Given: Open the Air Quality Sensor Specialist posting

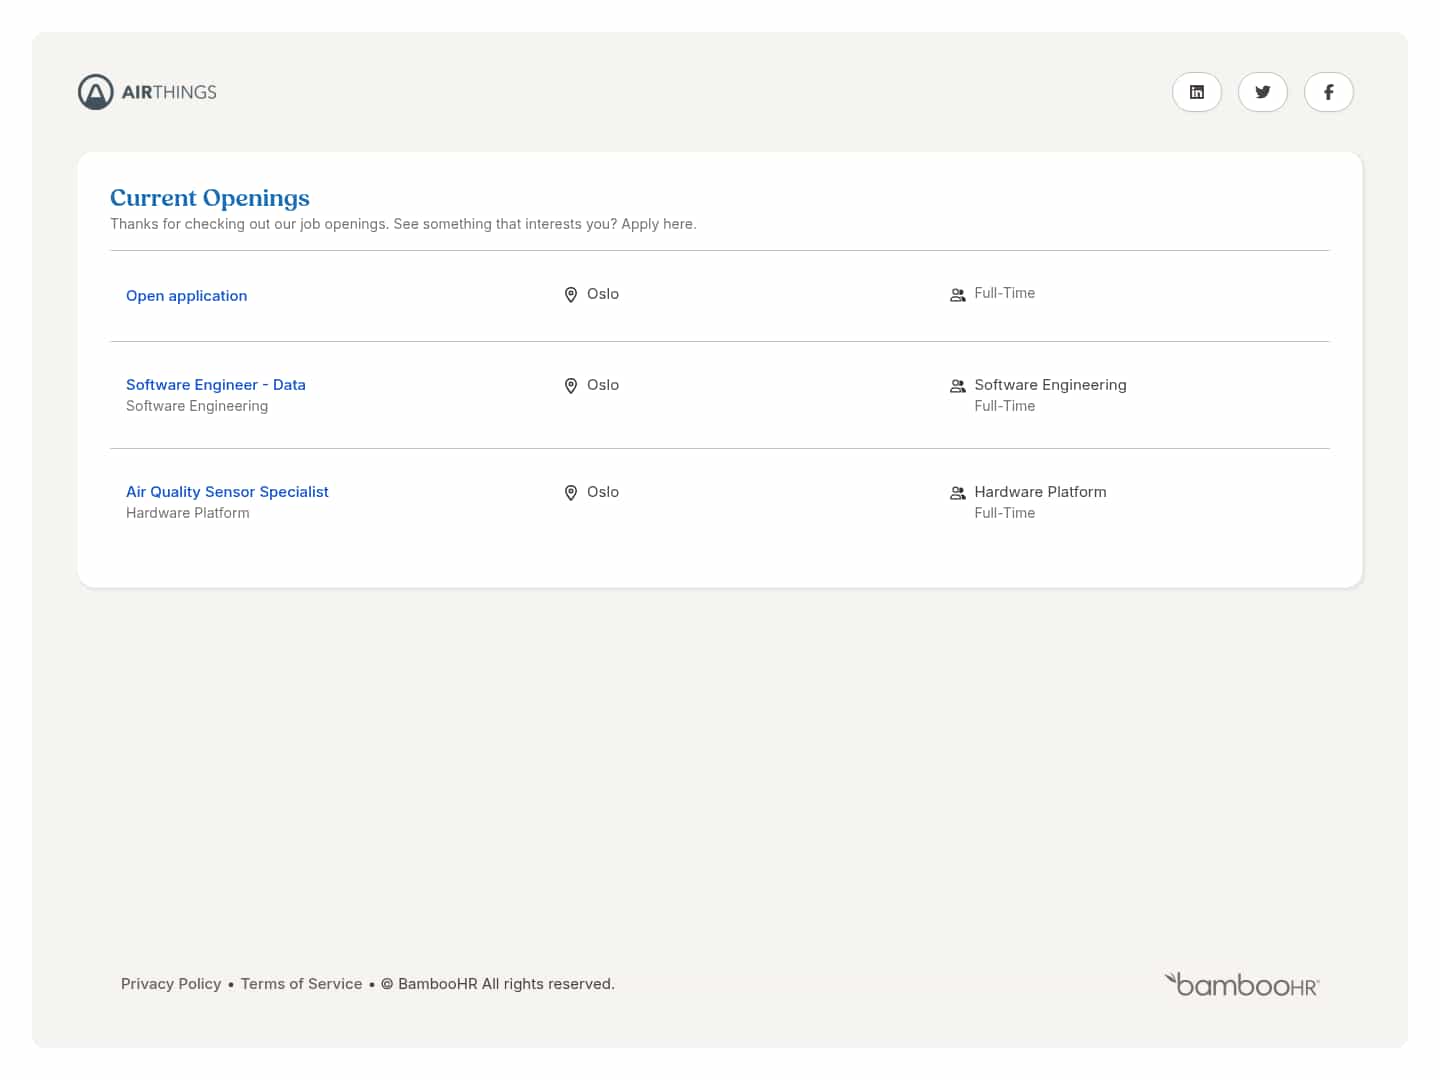Looking at the screenshot, I should point(227,492).
